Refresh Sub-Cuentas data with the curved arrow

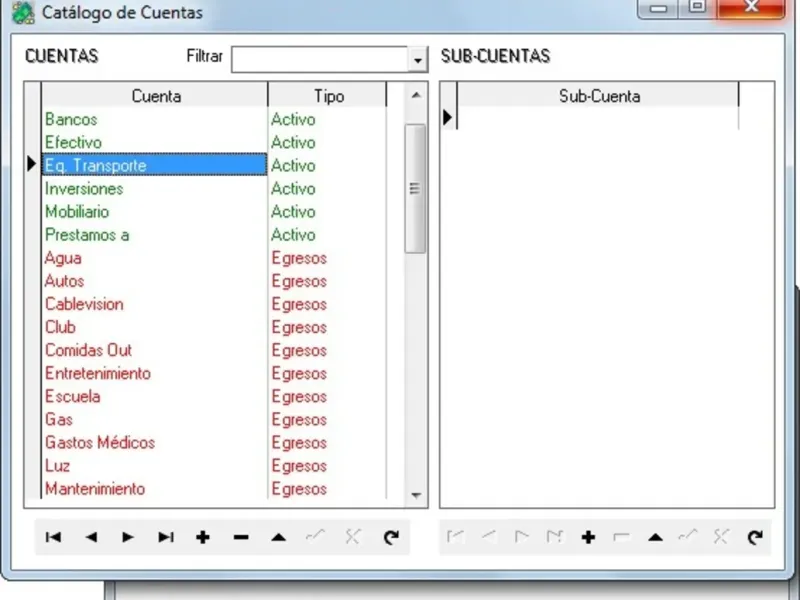point(755,537)
